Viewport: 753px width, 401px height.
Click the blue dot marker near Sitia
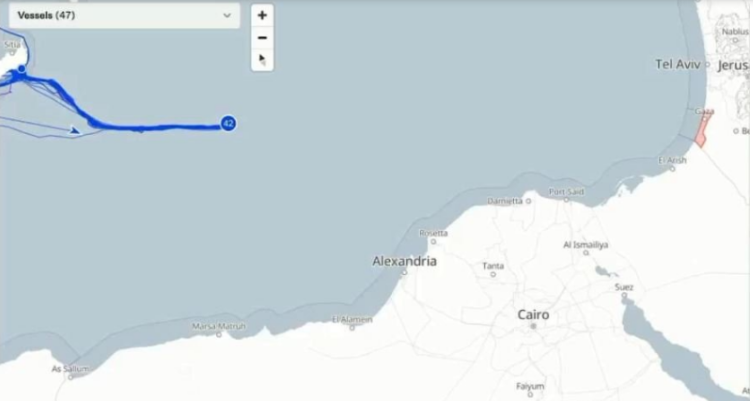click(x=22, y=69)
